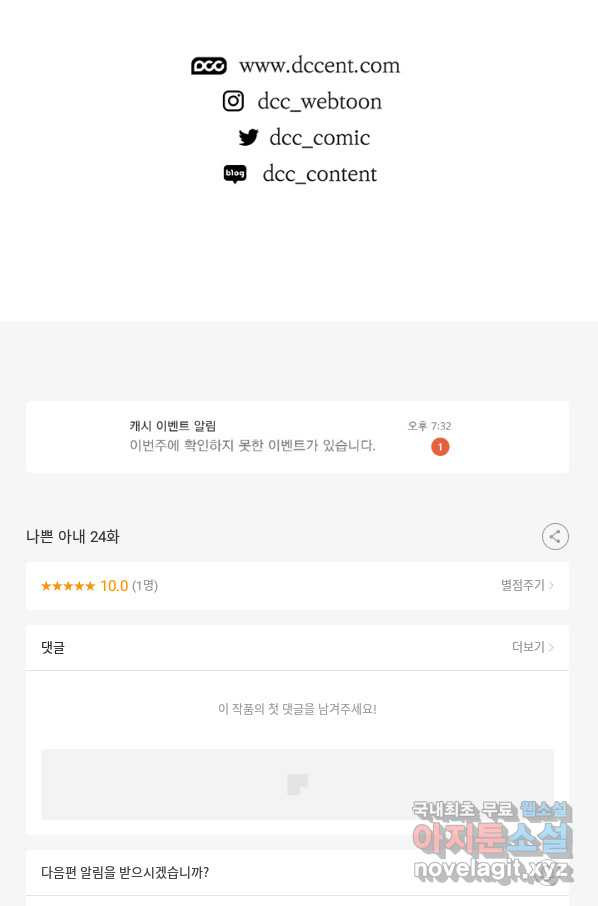
Task: Visit the www.dccent.com website link
Action: pyautogui.click(x=320, y=65)
